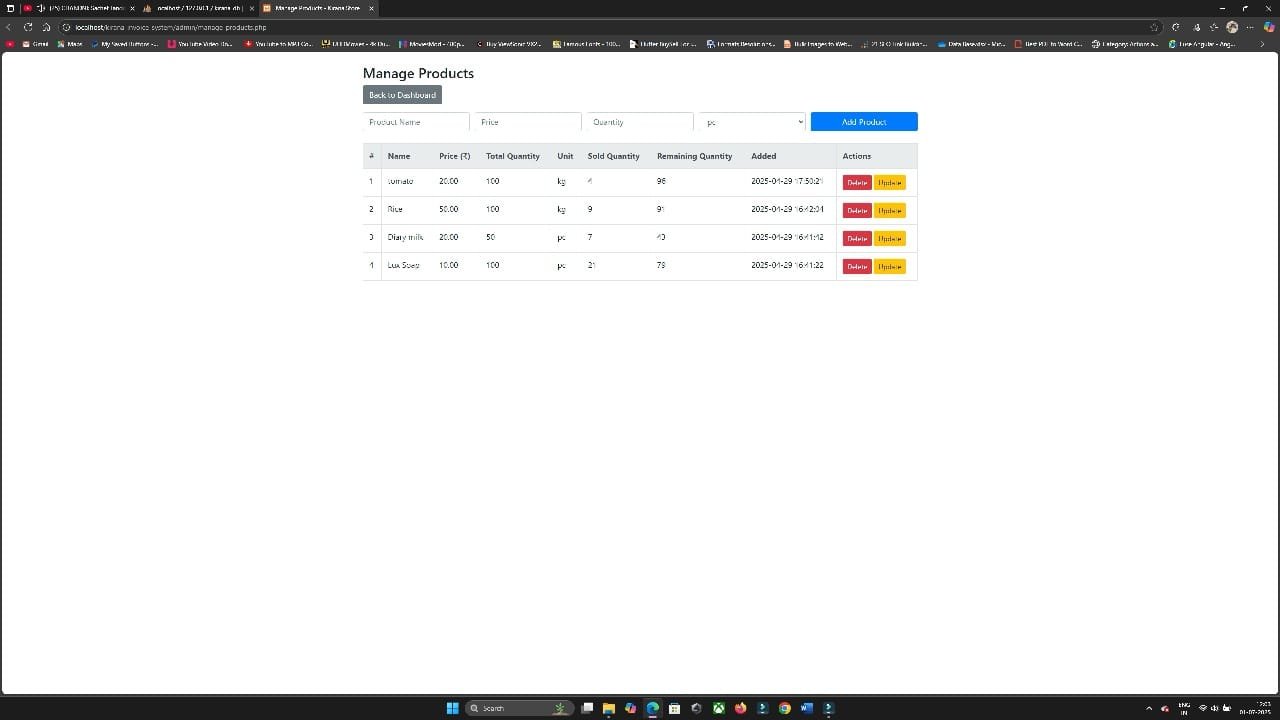This screenshot has height=720, width=1280.
Task: Expand hidden system tray icons chevron
Action: 1149,708
